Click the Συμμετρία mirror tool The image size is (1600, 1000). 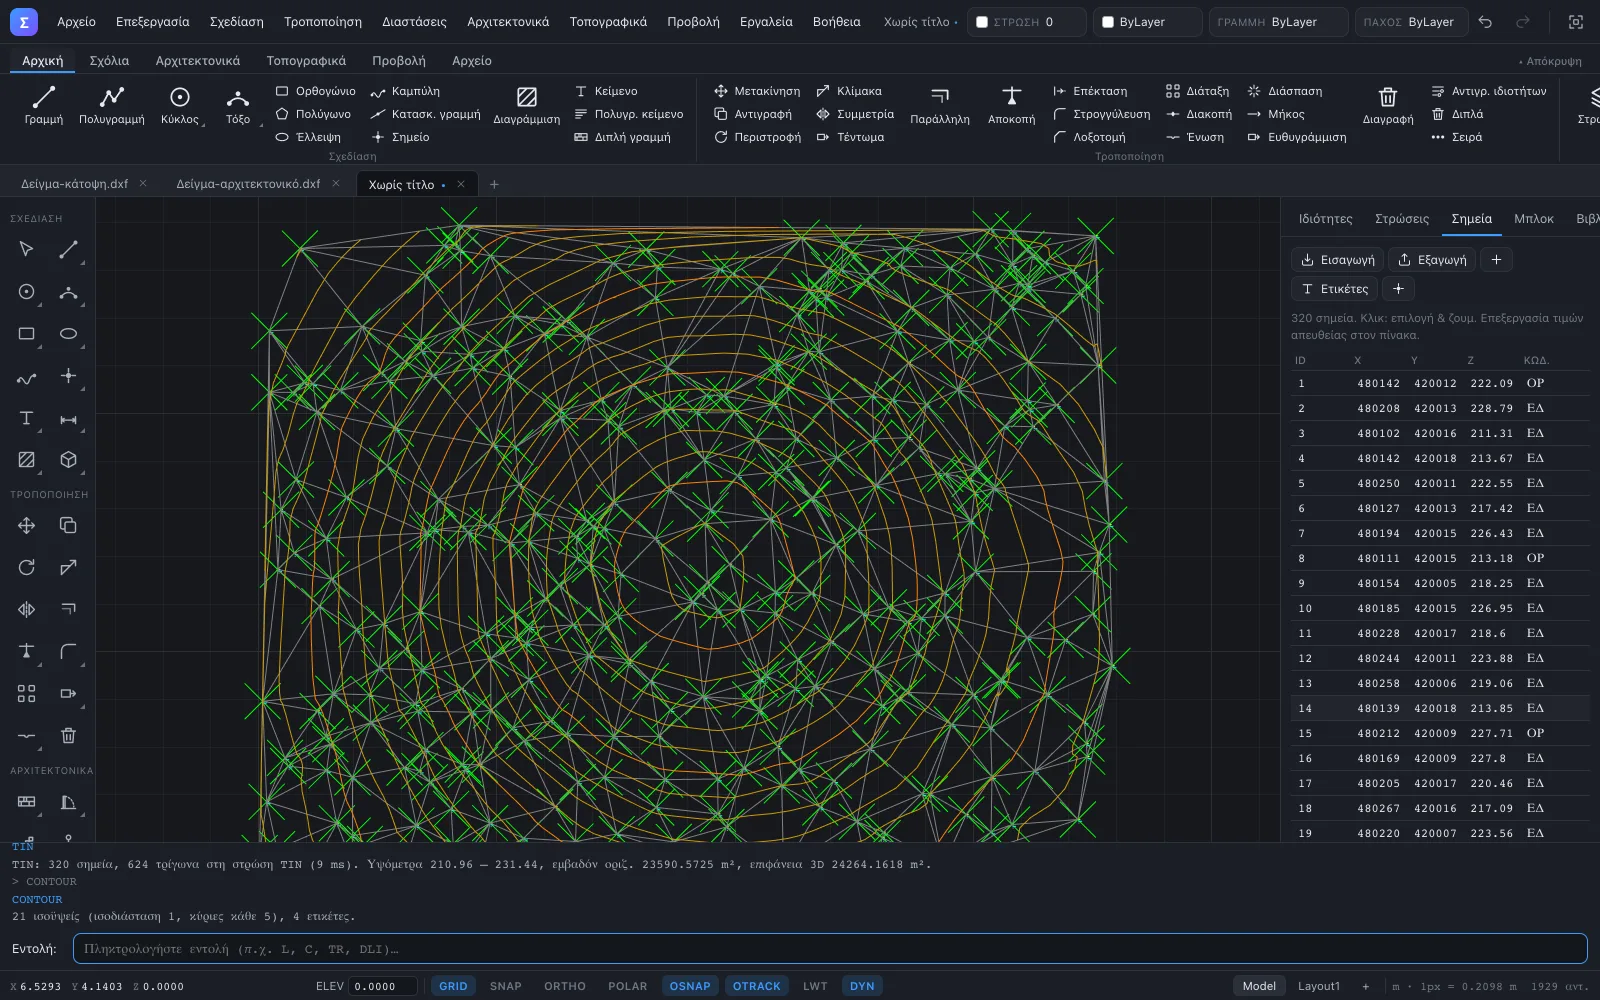click(x=855, y=114)
